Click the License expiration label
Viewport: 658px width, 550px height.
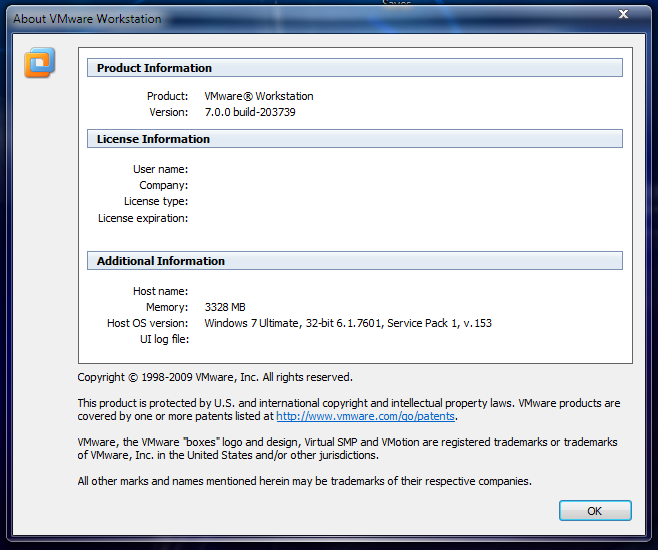click(x=143, y=218)
